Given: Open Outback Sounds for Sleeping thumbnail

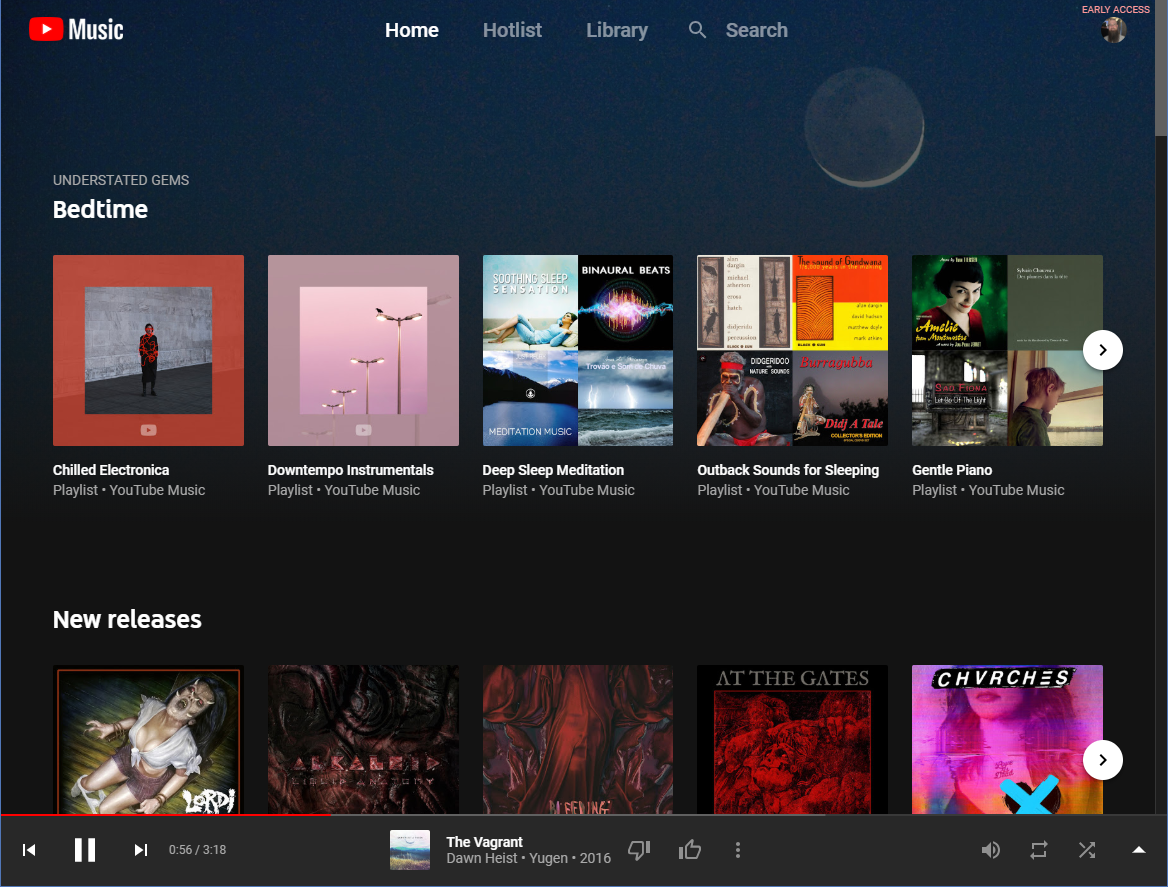Looking at the screenshot, I should click(793, 351).
